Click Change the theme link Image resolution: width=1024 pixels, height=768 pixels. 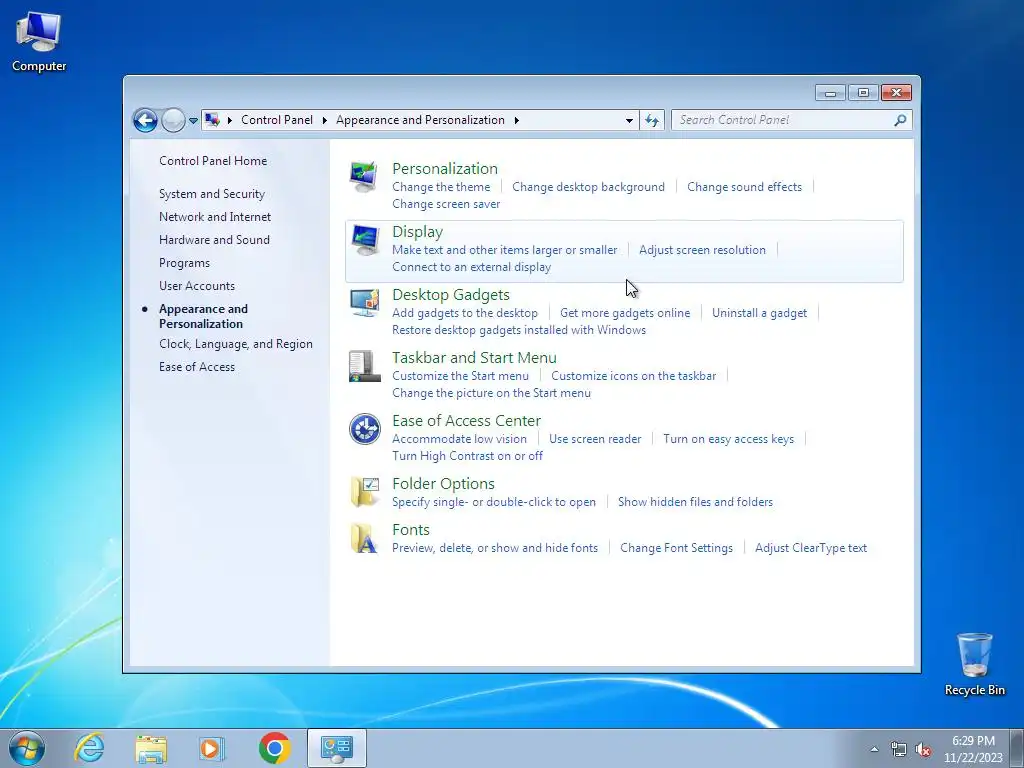click(x=441, y=187)
